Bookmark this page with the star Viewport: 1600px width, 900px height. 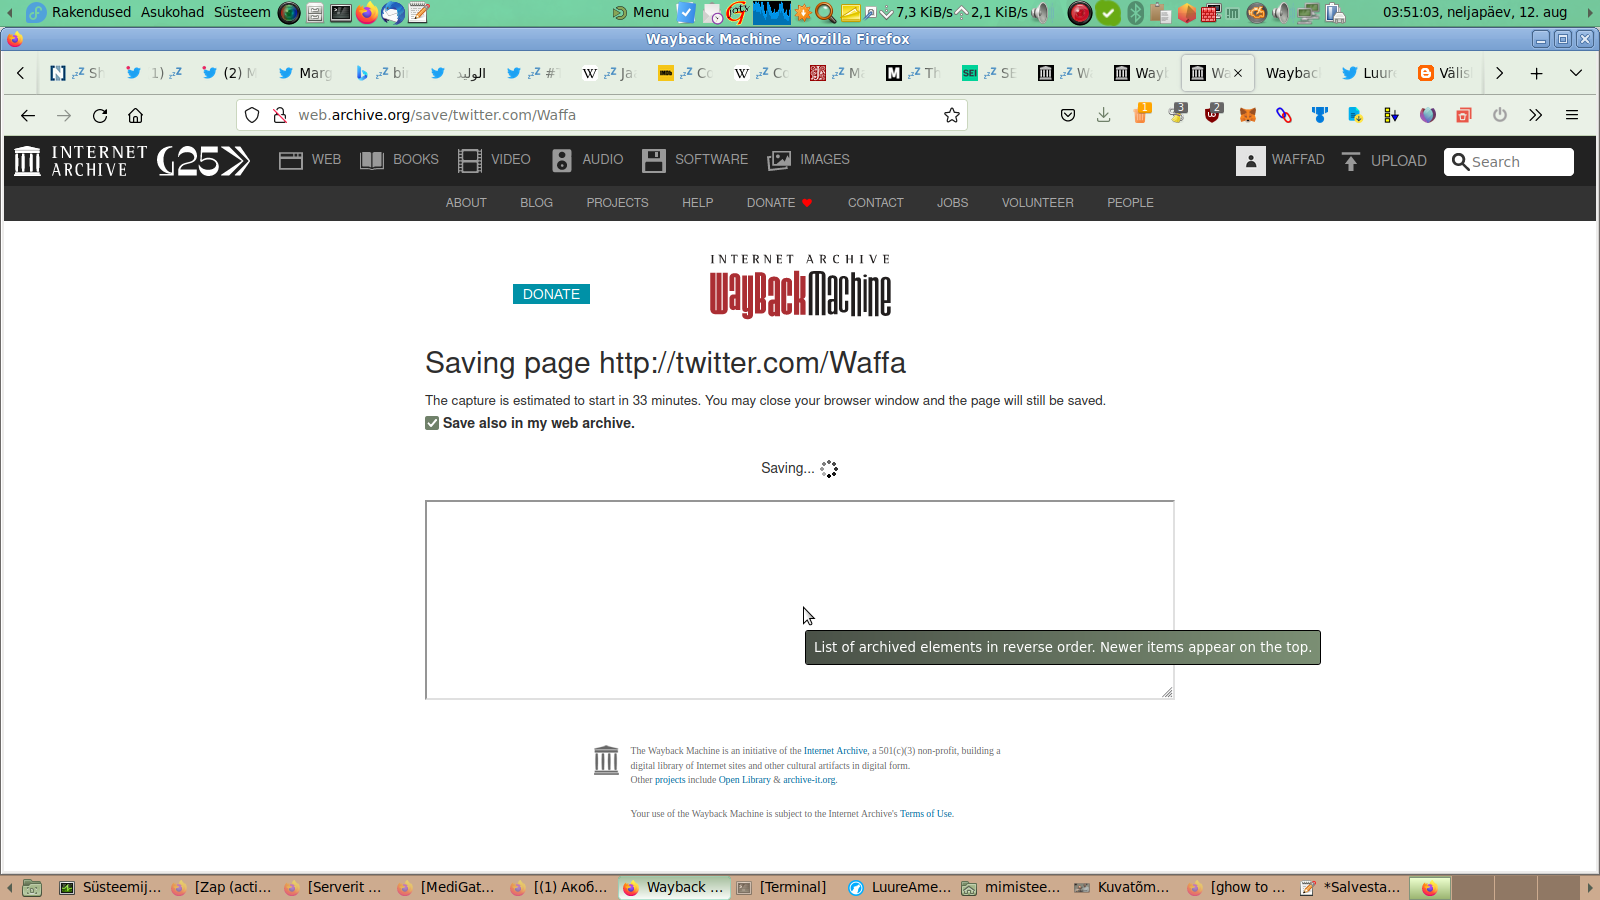pyautogui.click(x=952, y=115)
